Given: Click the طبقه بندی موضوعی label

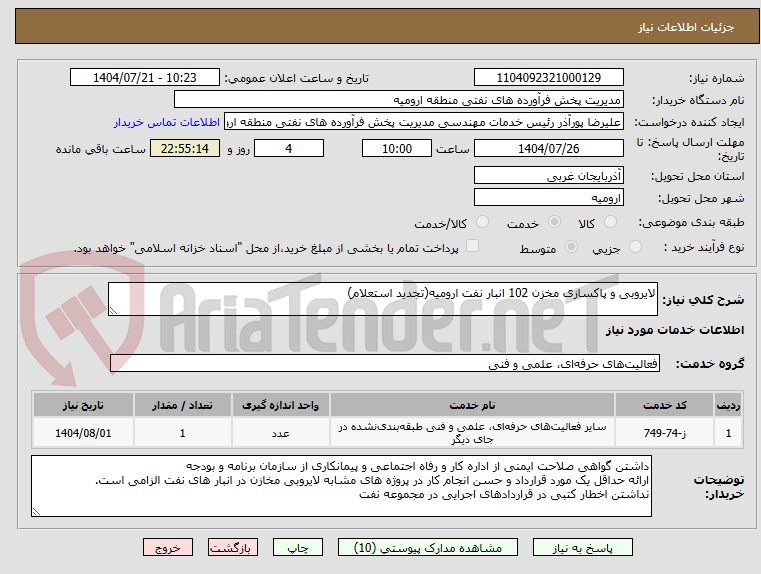Looking at the screenshot, I should point(691,222).
